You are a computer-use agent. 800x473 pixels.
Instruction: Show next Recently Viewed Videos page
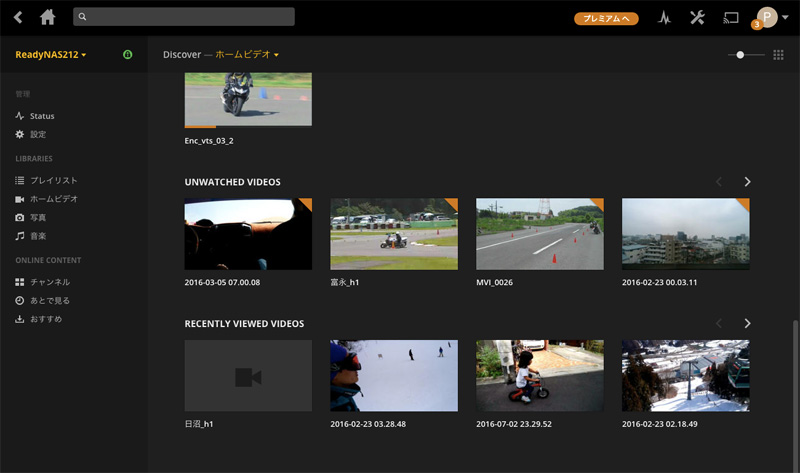[x=747, y=324]
